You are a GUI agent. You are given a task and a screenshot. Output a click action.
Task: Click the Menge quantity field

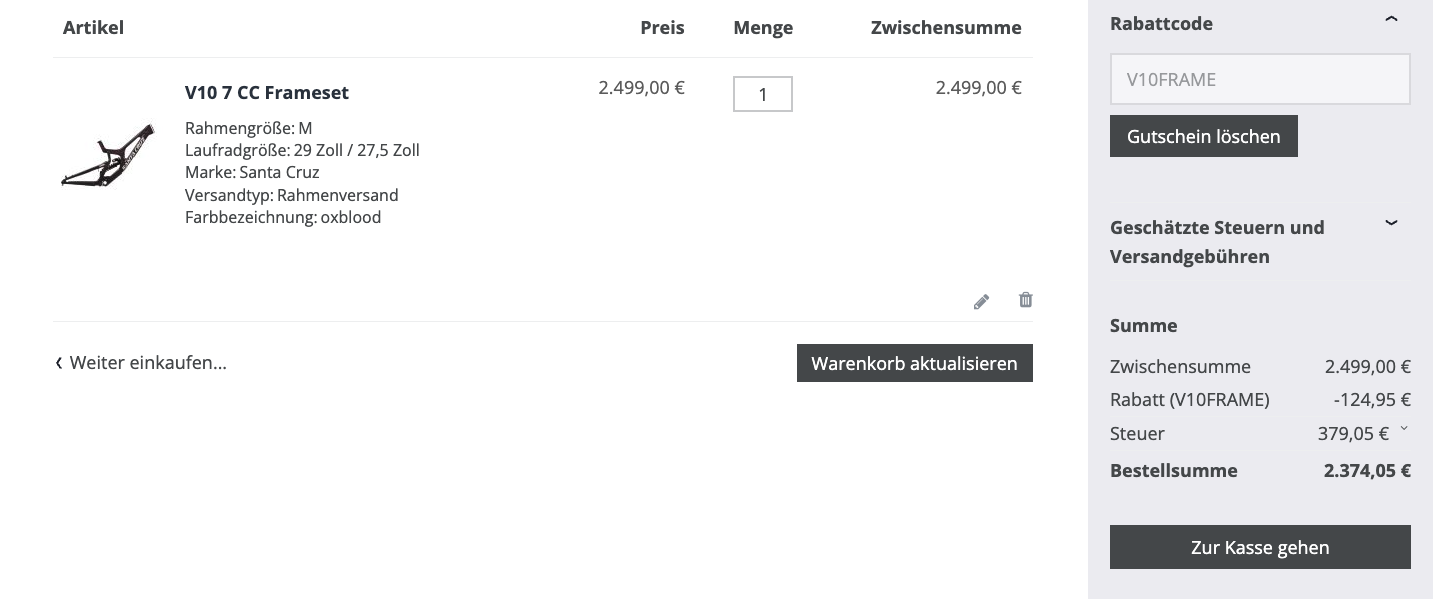[x=762, y=94]
